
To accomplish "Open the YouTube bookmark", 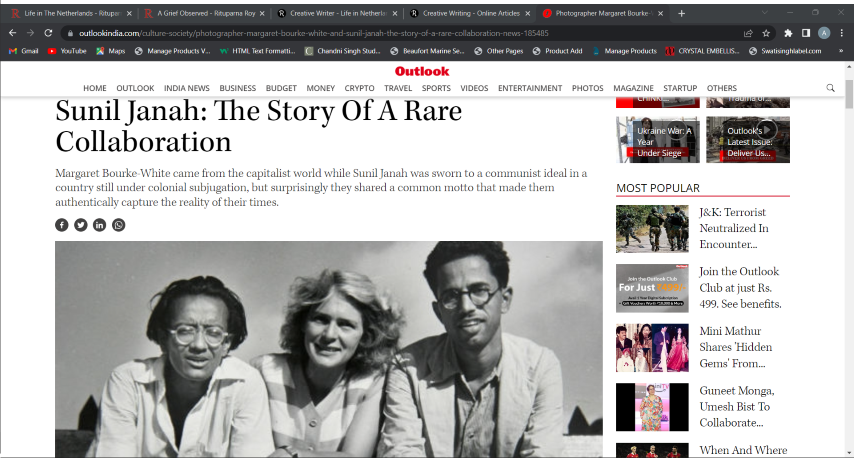I will (67, 51).
